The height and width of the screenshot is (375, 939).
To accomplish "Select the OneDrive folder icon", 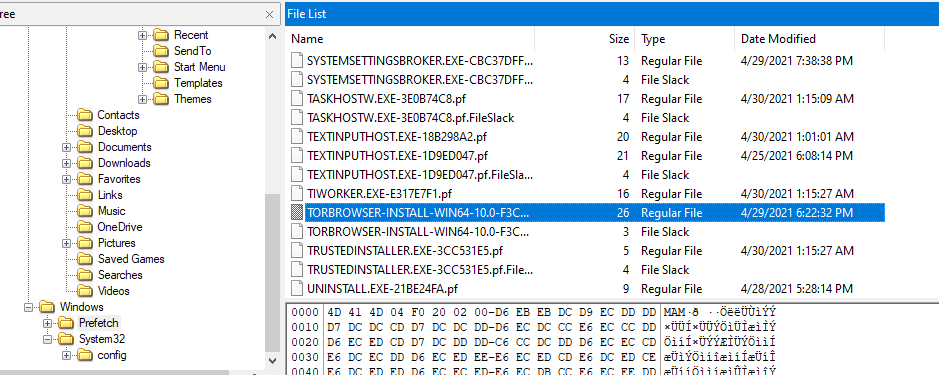I will pos(84,227).
